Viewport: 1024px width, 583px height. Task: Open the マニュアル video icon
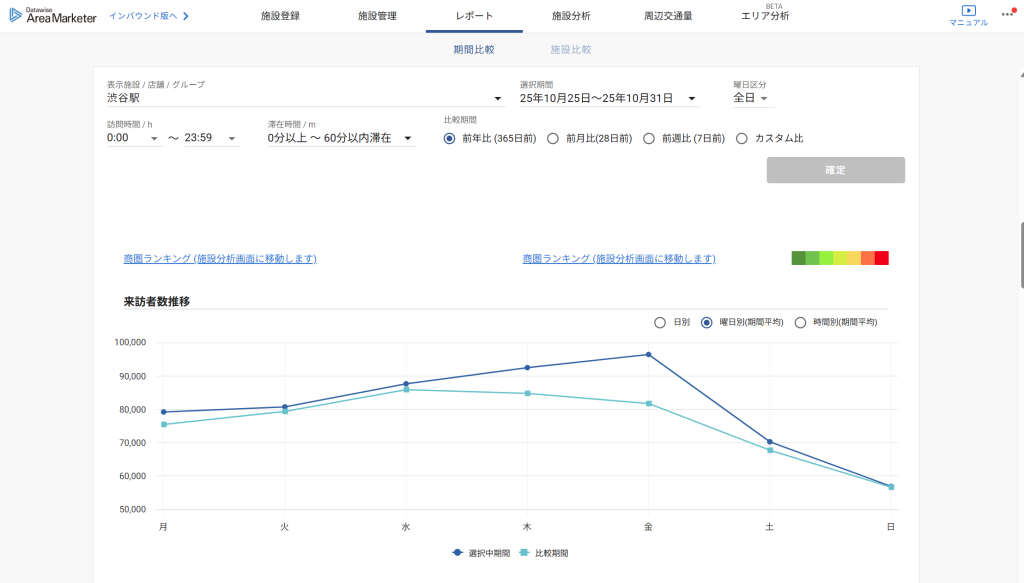(968, 11)
